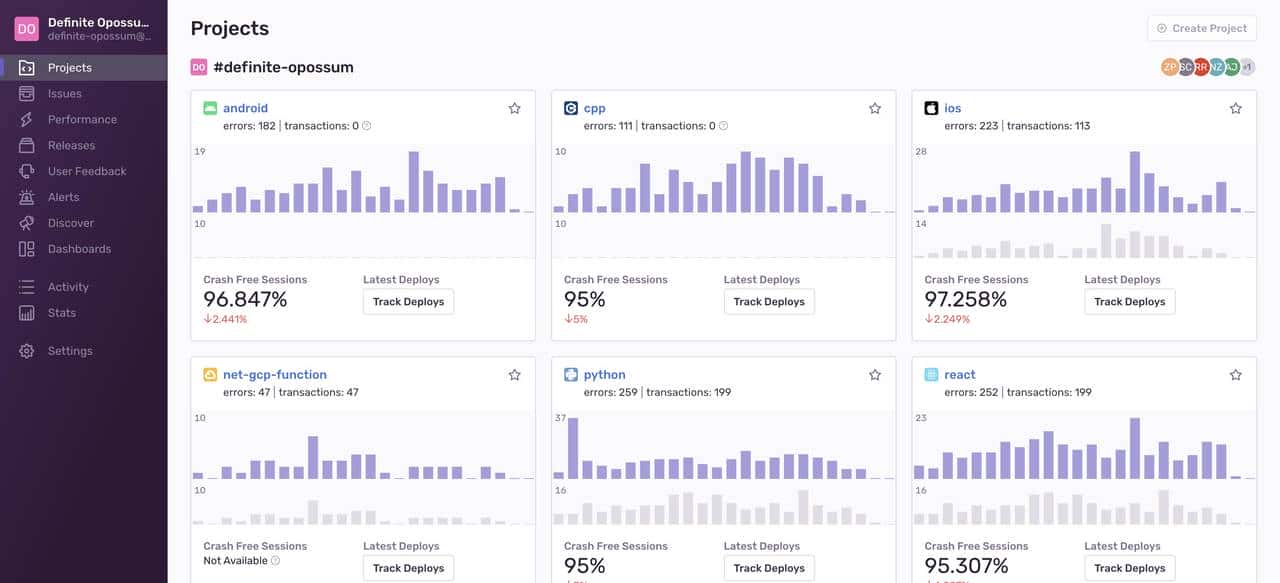Viewport: 1280px width, 583px height.
Task: Toggle the star on ios project
Action: [1236, 108]
